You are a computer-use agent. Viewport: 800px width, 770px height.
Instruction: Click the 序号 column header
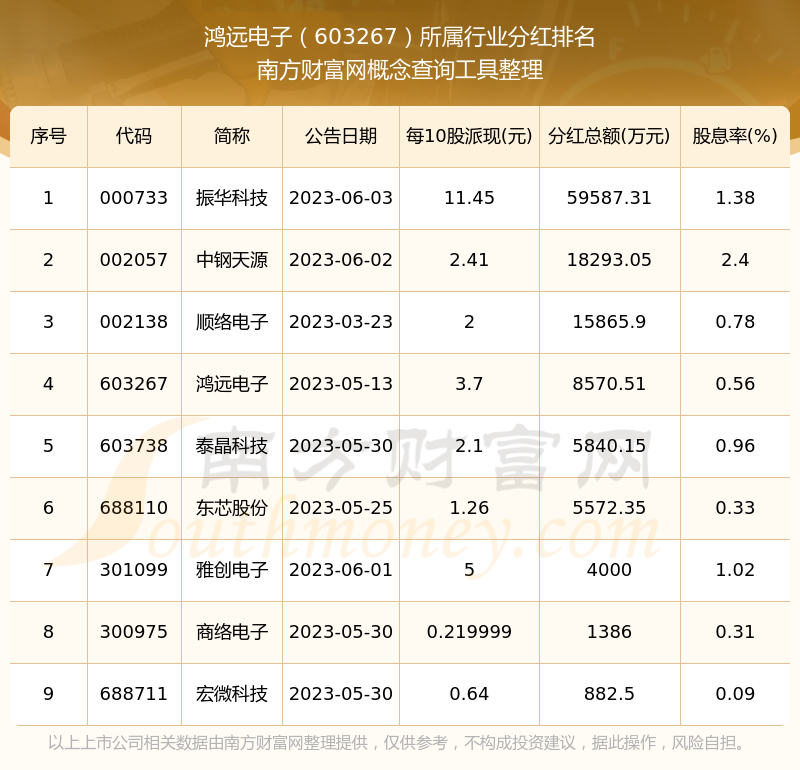[48, 136]
